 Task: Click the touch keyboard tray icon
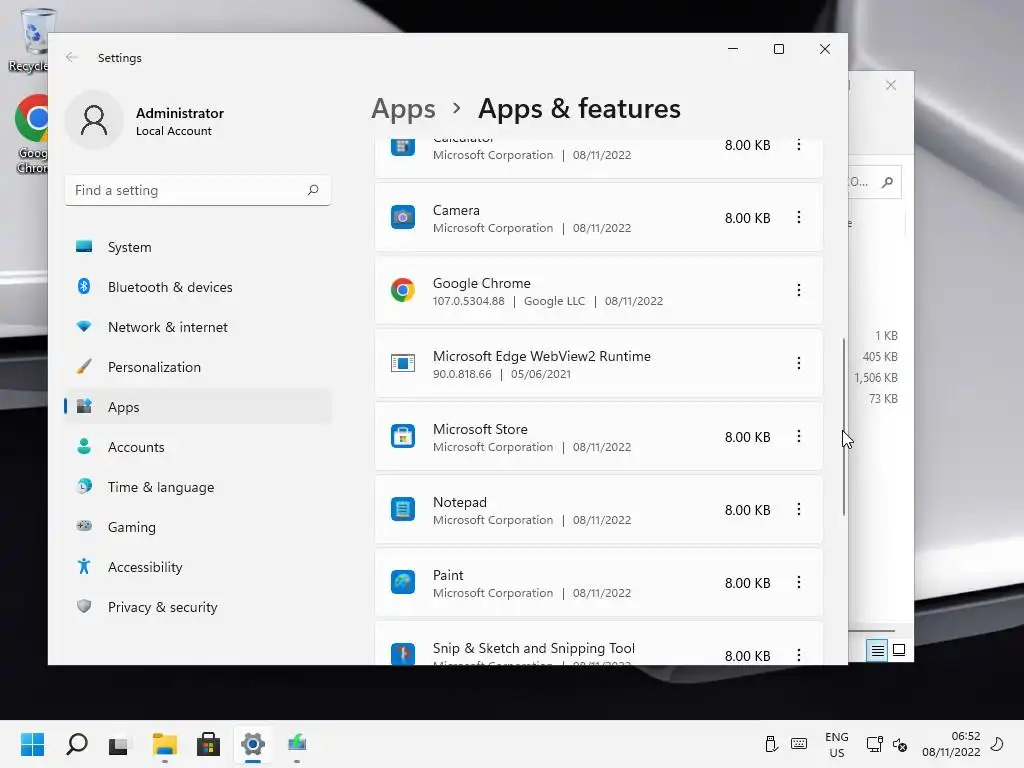[799, 744]
